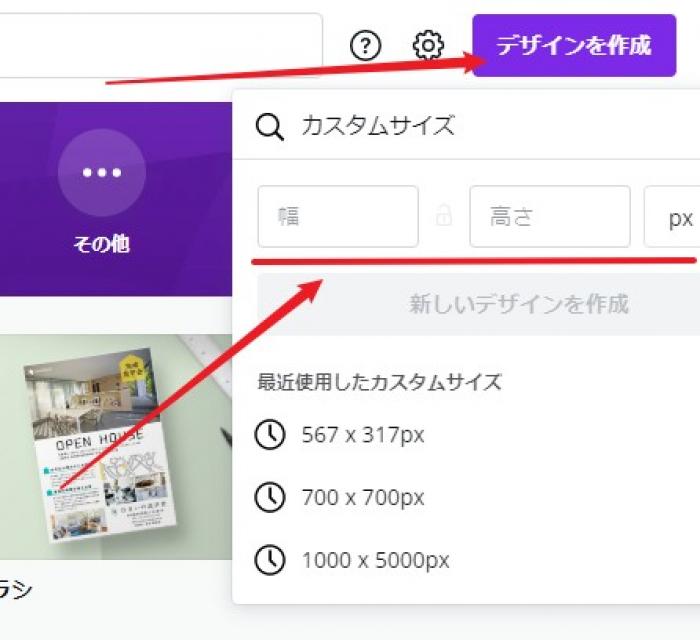Screen dimensions: 700x640
Task: Open the help question mark icon
Action: click(x=366, y=45)
